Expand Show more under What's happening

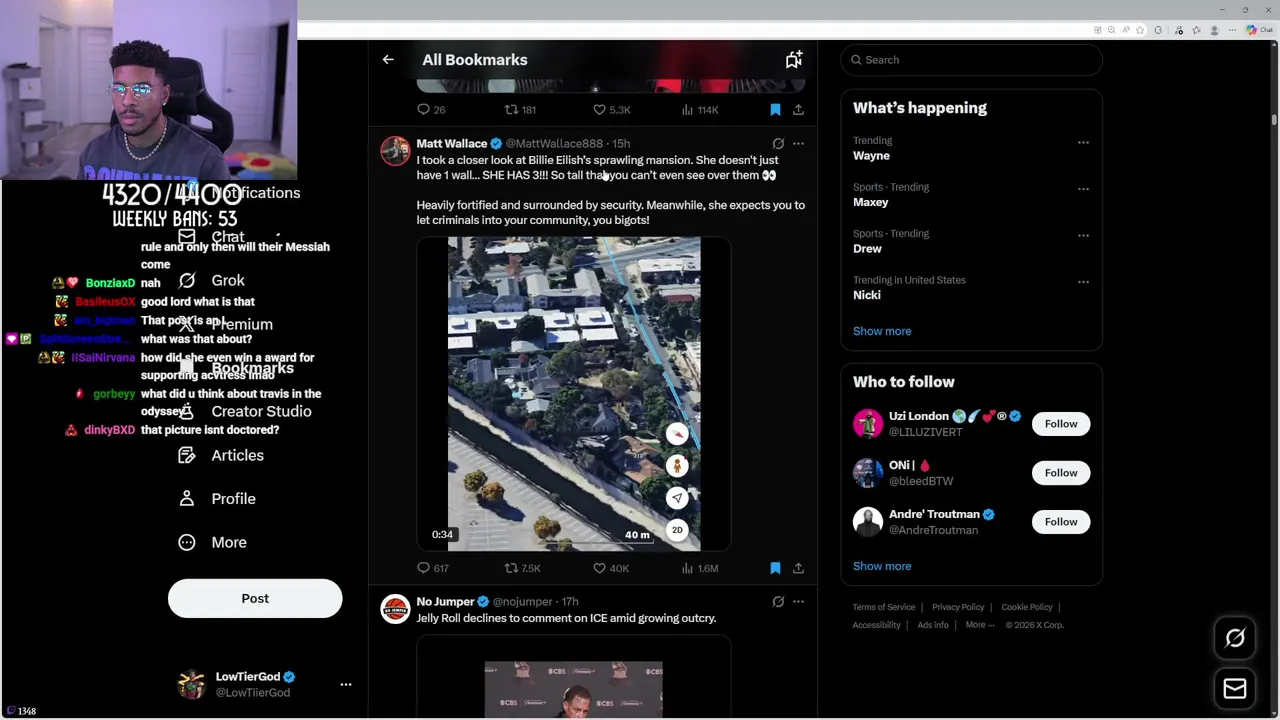click(882, 331)
